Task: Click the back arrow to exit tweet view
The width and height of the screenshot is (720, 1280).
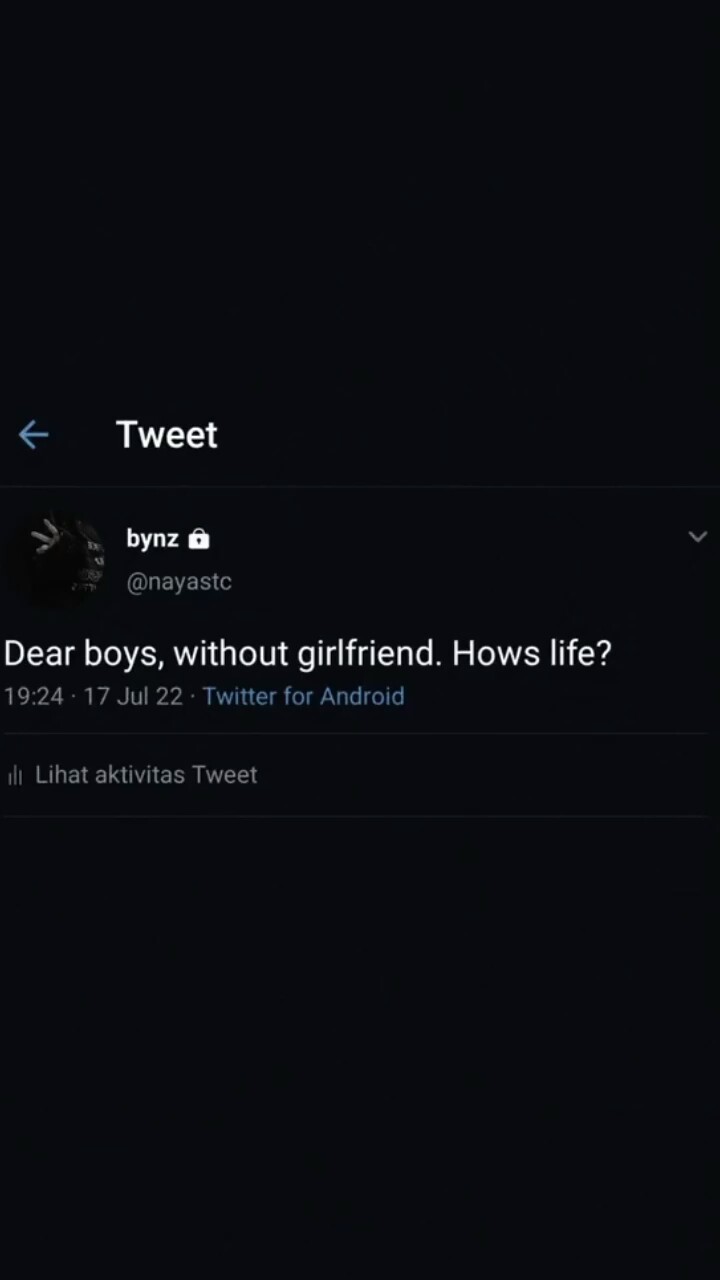Action: pos(33,434)
